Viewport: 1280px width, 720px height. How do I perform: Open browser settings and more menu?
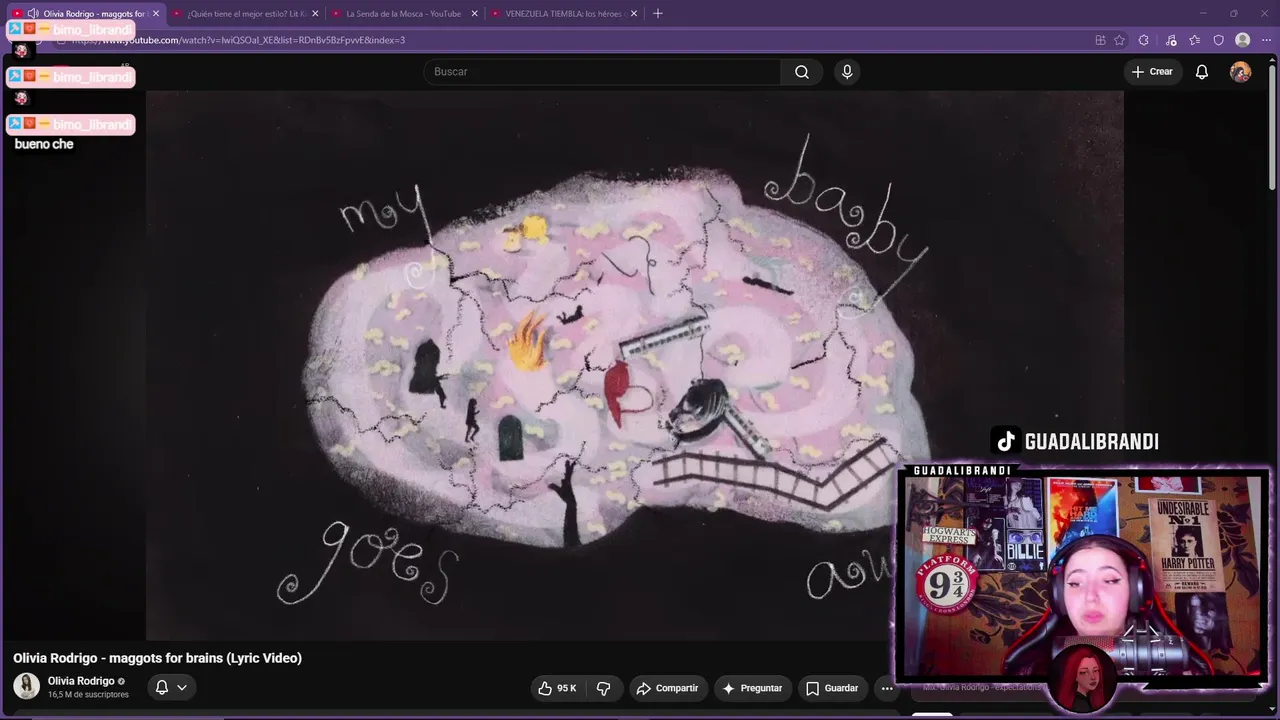(x=1267, y=40)
